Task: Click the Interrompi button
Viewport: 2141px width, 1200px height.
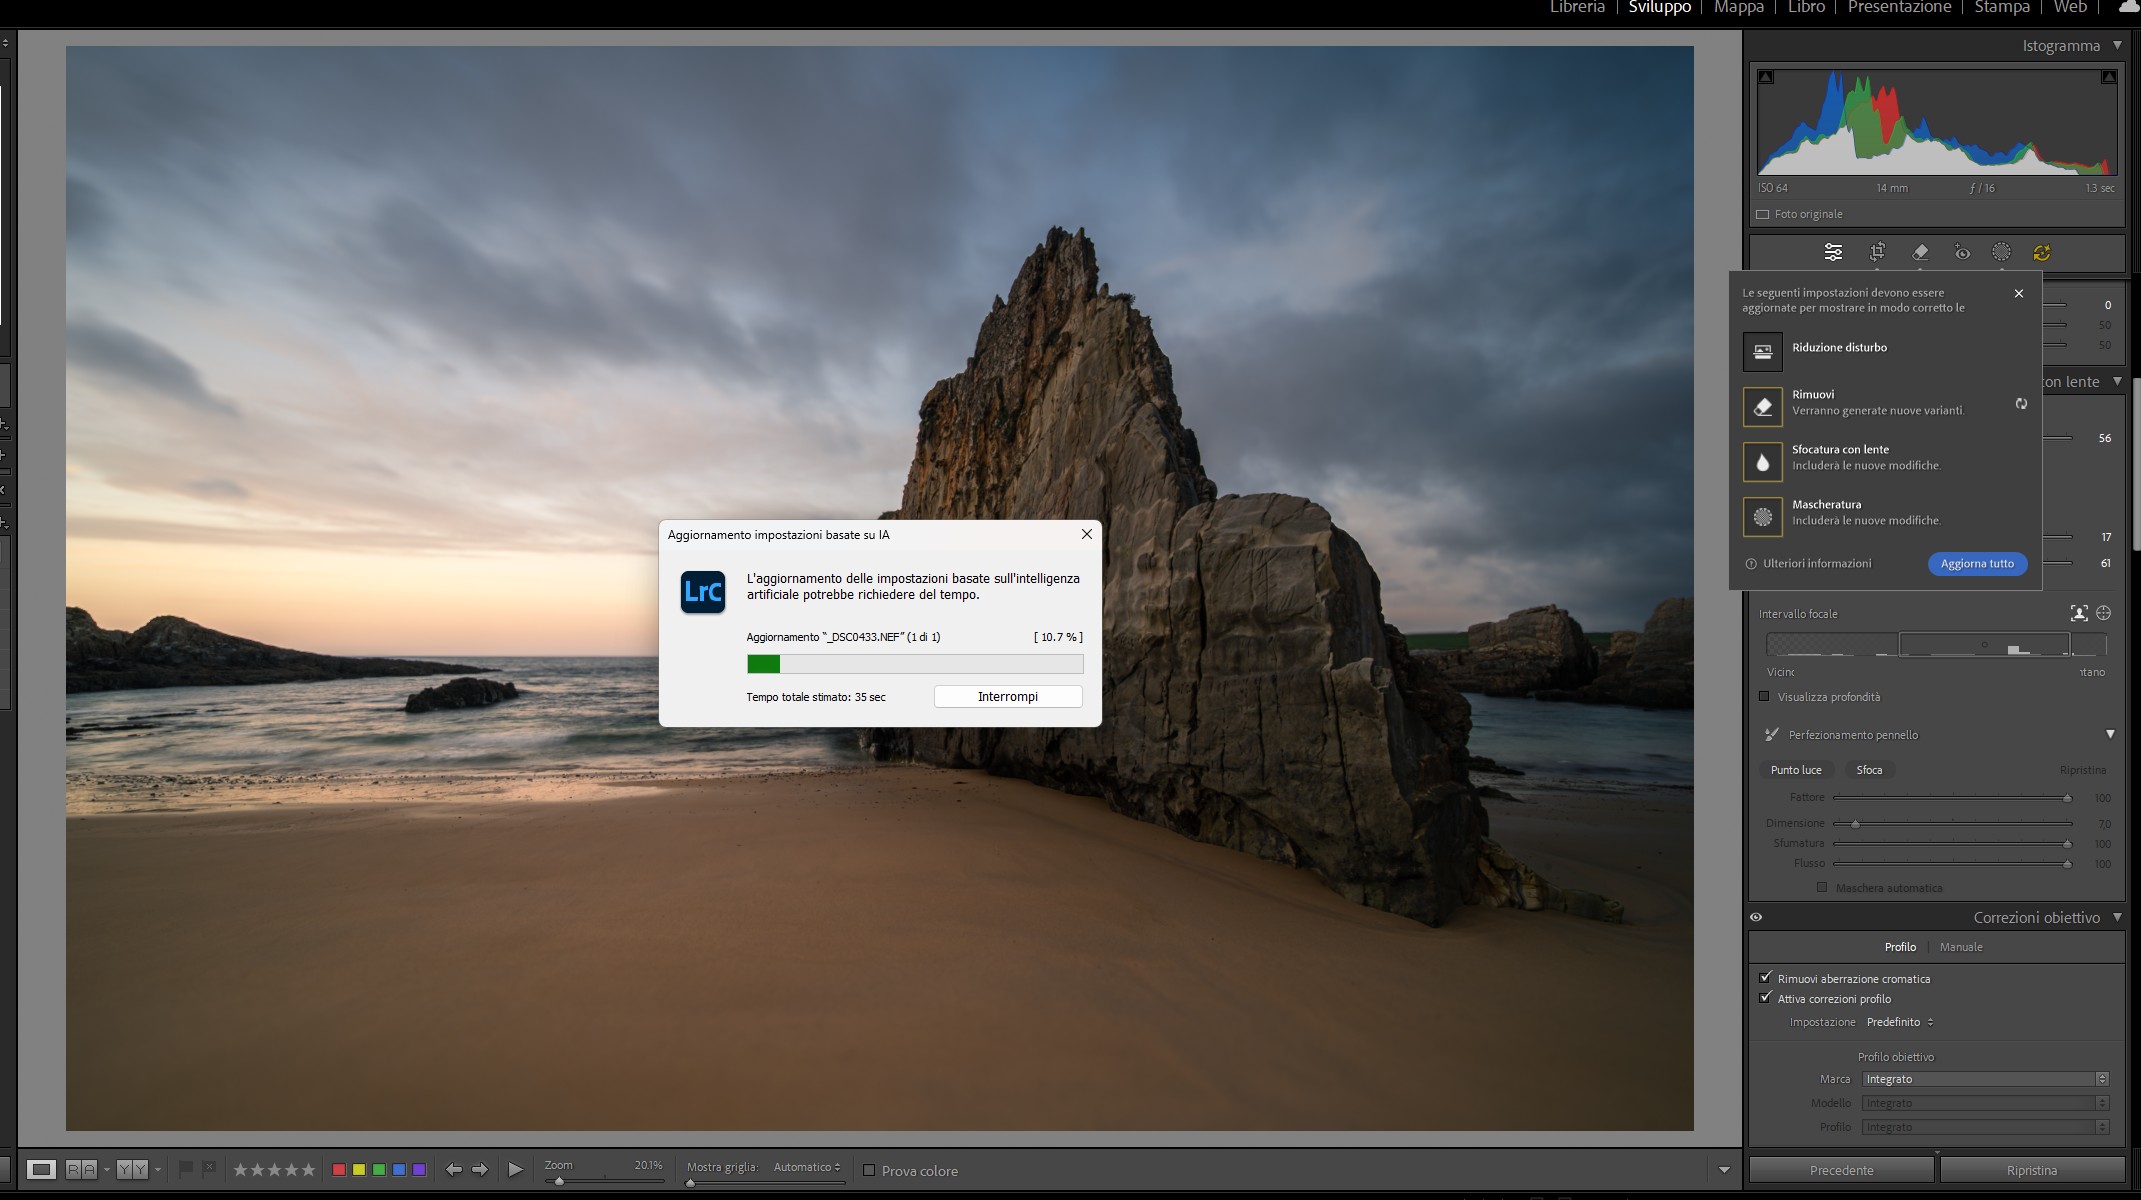Action: coord(1008,697)
